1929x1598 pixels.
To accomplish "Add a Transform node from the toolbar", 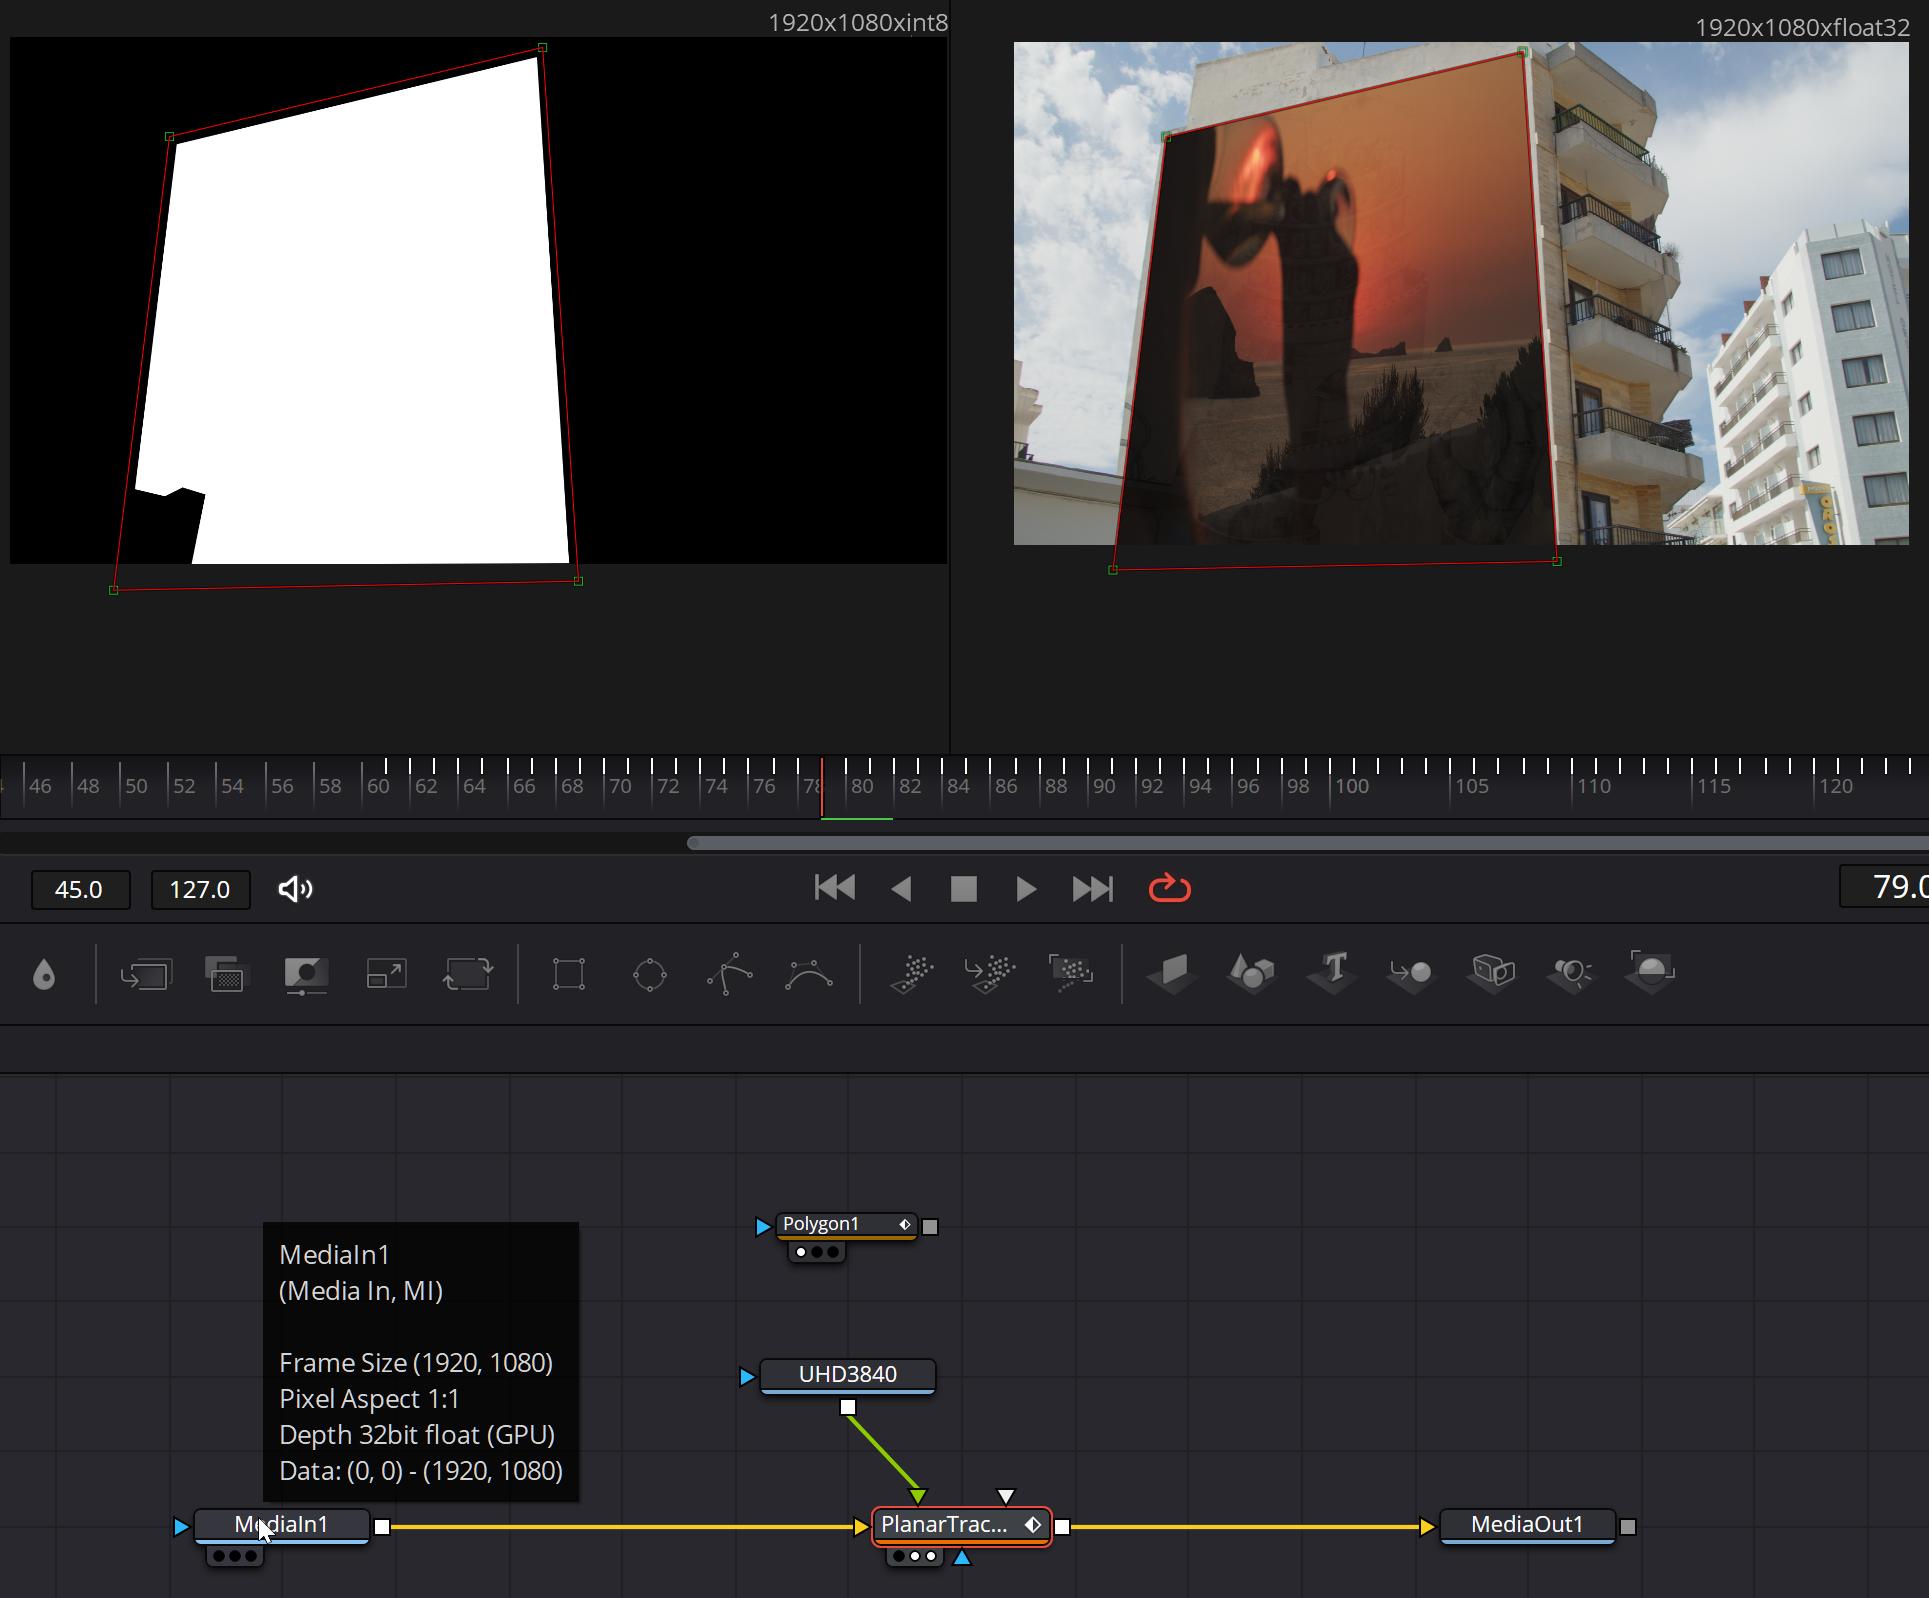I will (468, 974).
